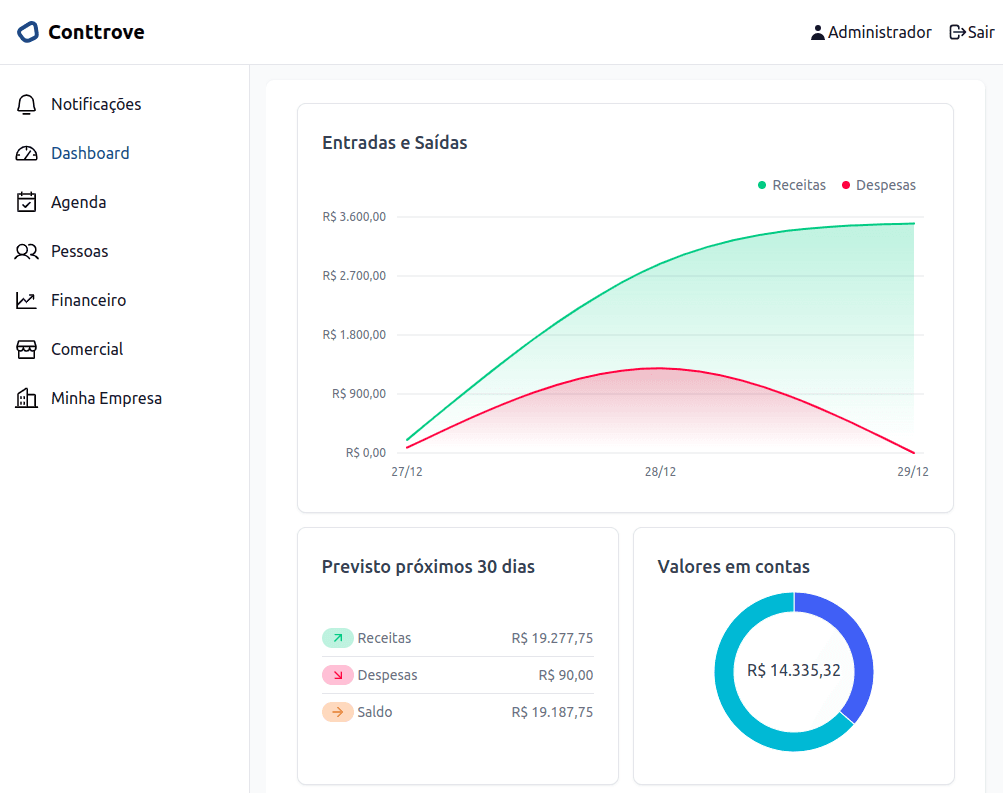Click the Pessoas people icon
The width and height of the screenshot is (1003, 793).
(27, 251)
